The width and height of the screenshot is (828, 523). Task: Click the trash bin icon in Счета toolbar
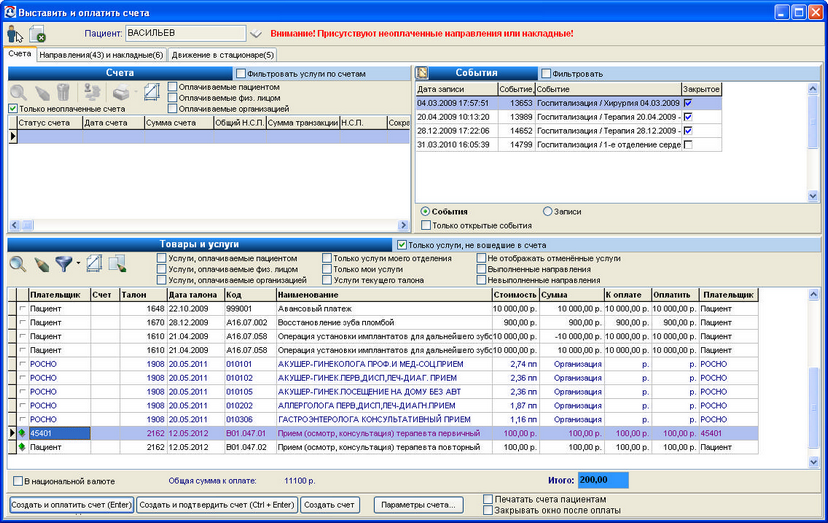(63, 92)
